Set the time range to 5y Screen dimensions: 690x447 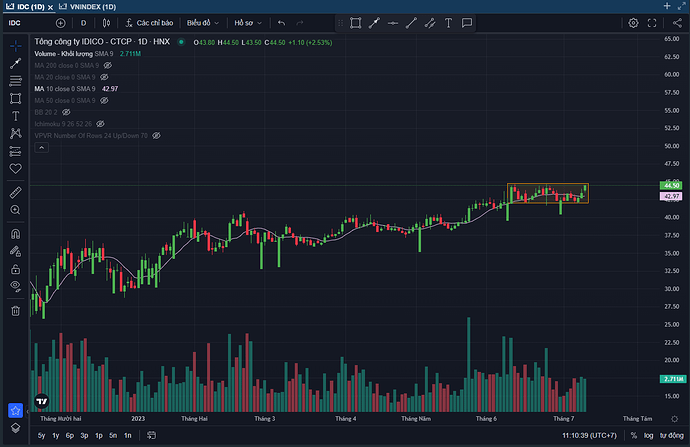pos(41,436)
